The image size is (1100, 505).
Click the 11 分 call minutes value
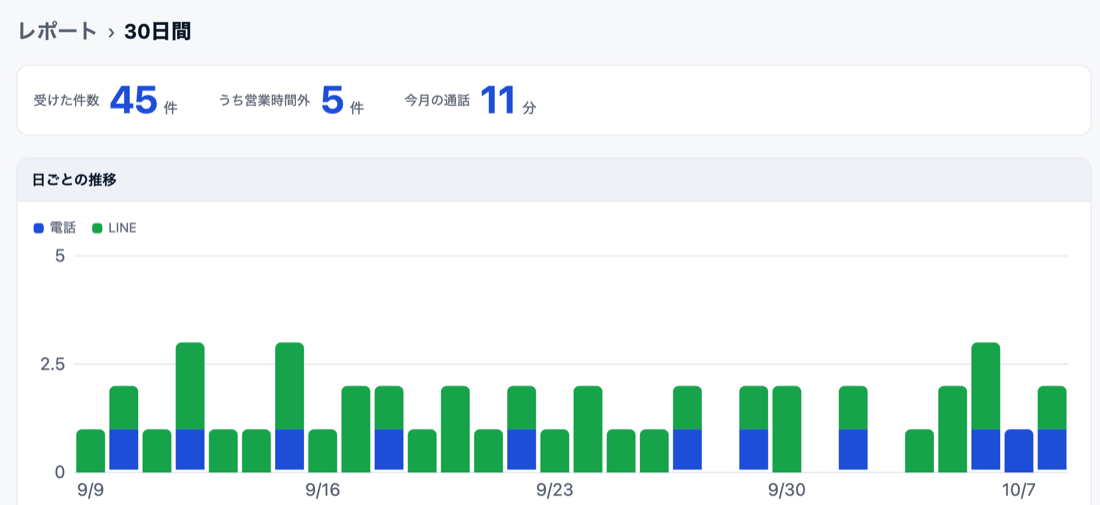[509, 100]
